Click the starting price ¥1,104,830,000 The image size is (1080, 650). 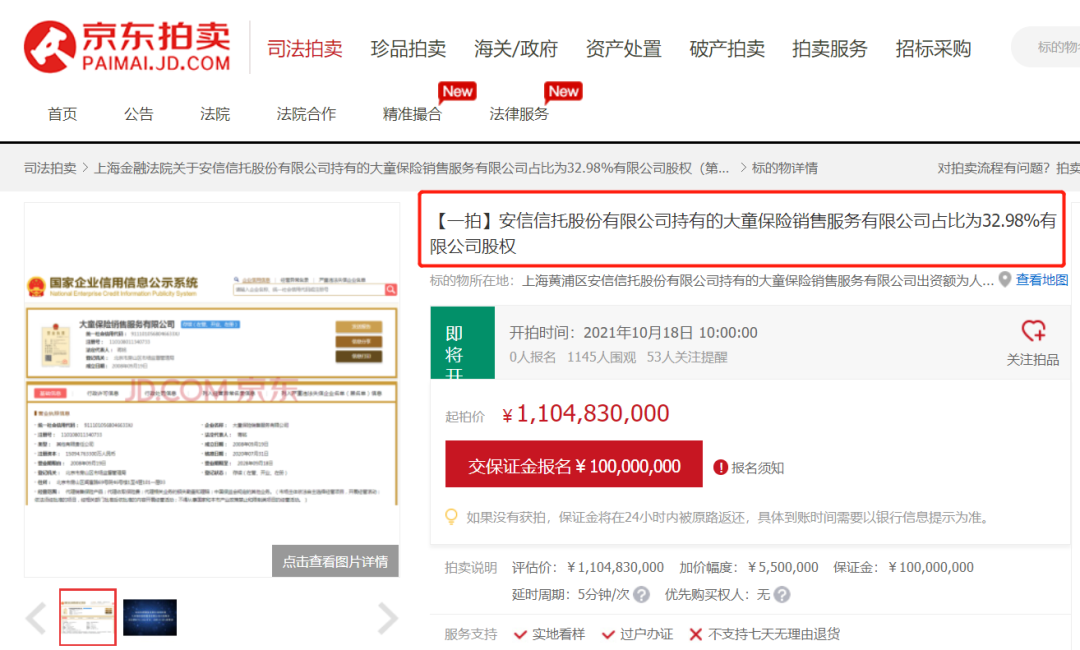pos(585,414)
